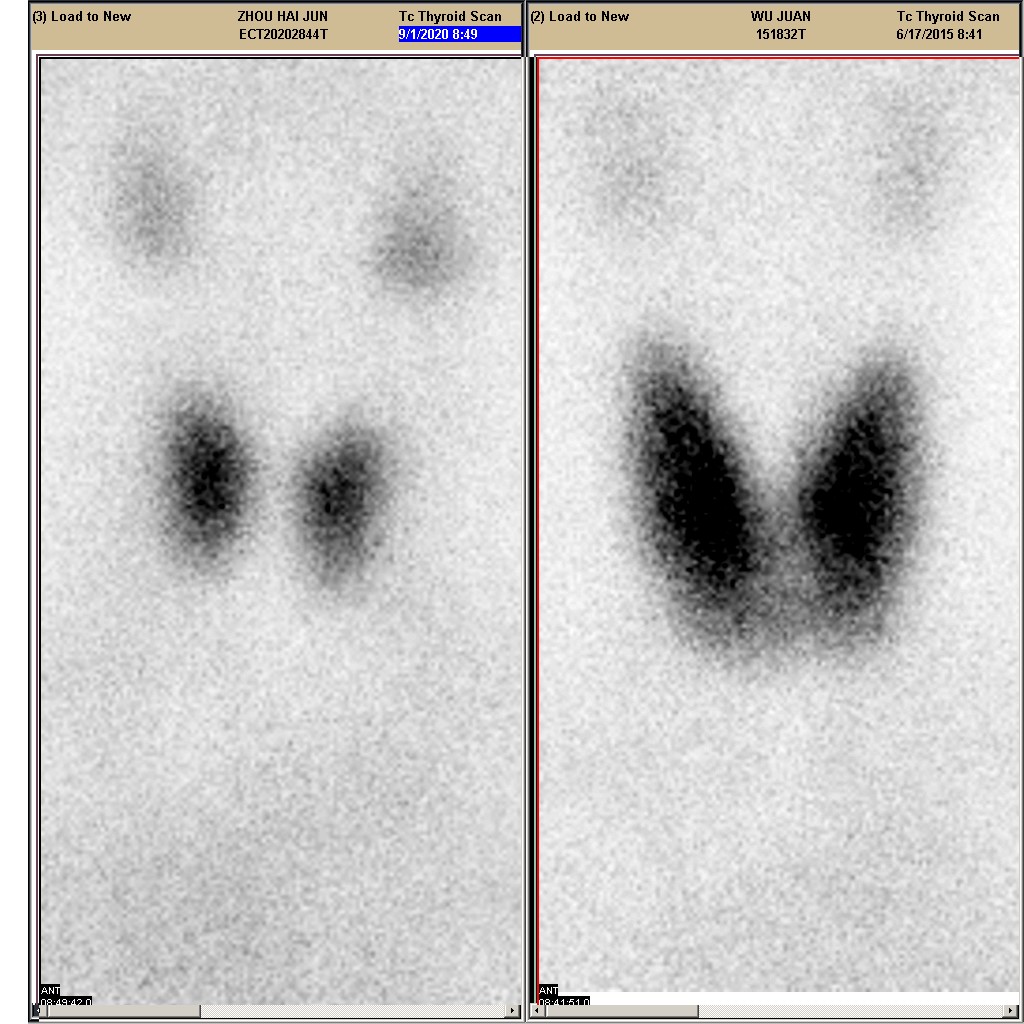This screenshot has height=1024, width=1024.
Task: Click right scroll arrow of left panel scrollbar
Action: [514, 1011]
